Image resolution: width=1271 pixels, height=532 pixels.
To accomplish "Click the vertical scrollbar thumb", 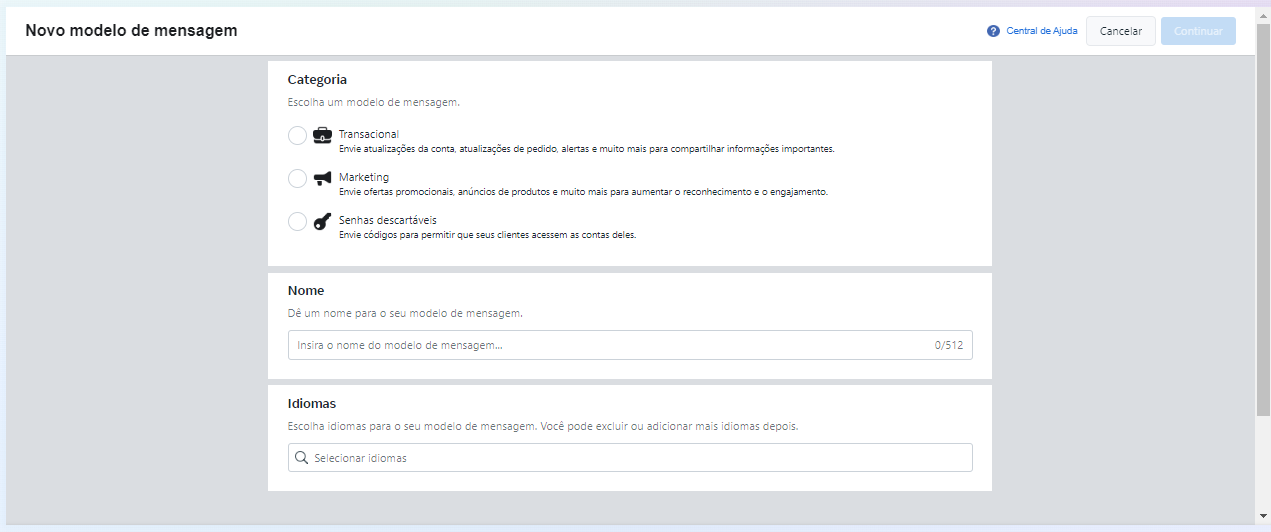I will (x=1263, y=219).
